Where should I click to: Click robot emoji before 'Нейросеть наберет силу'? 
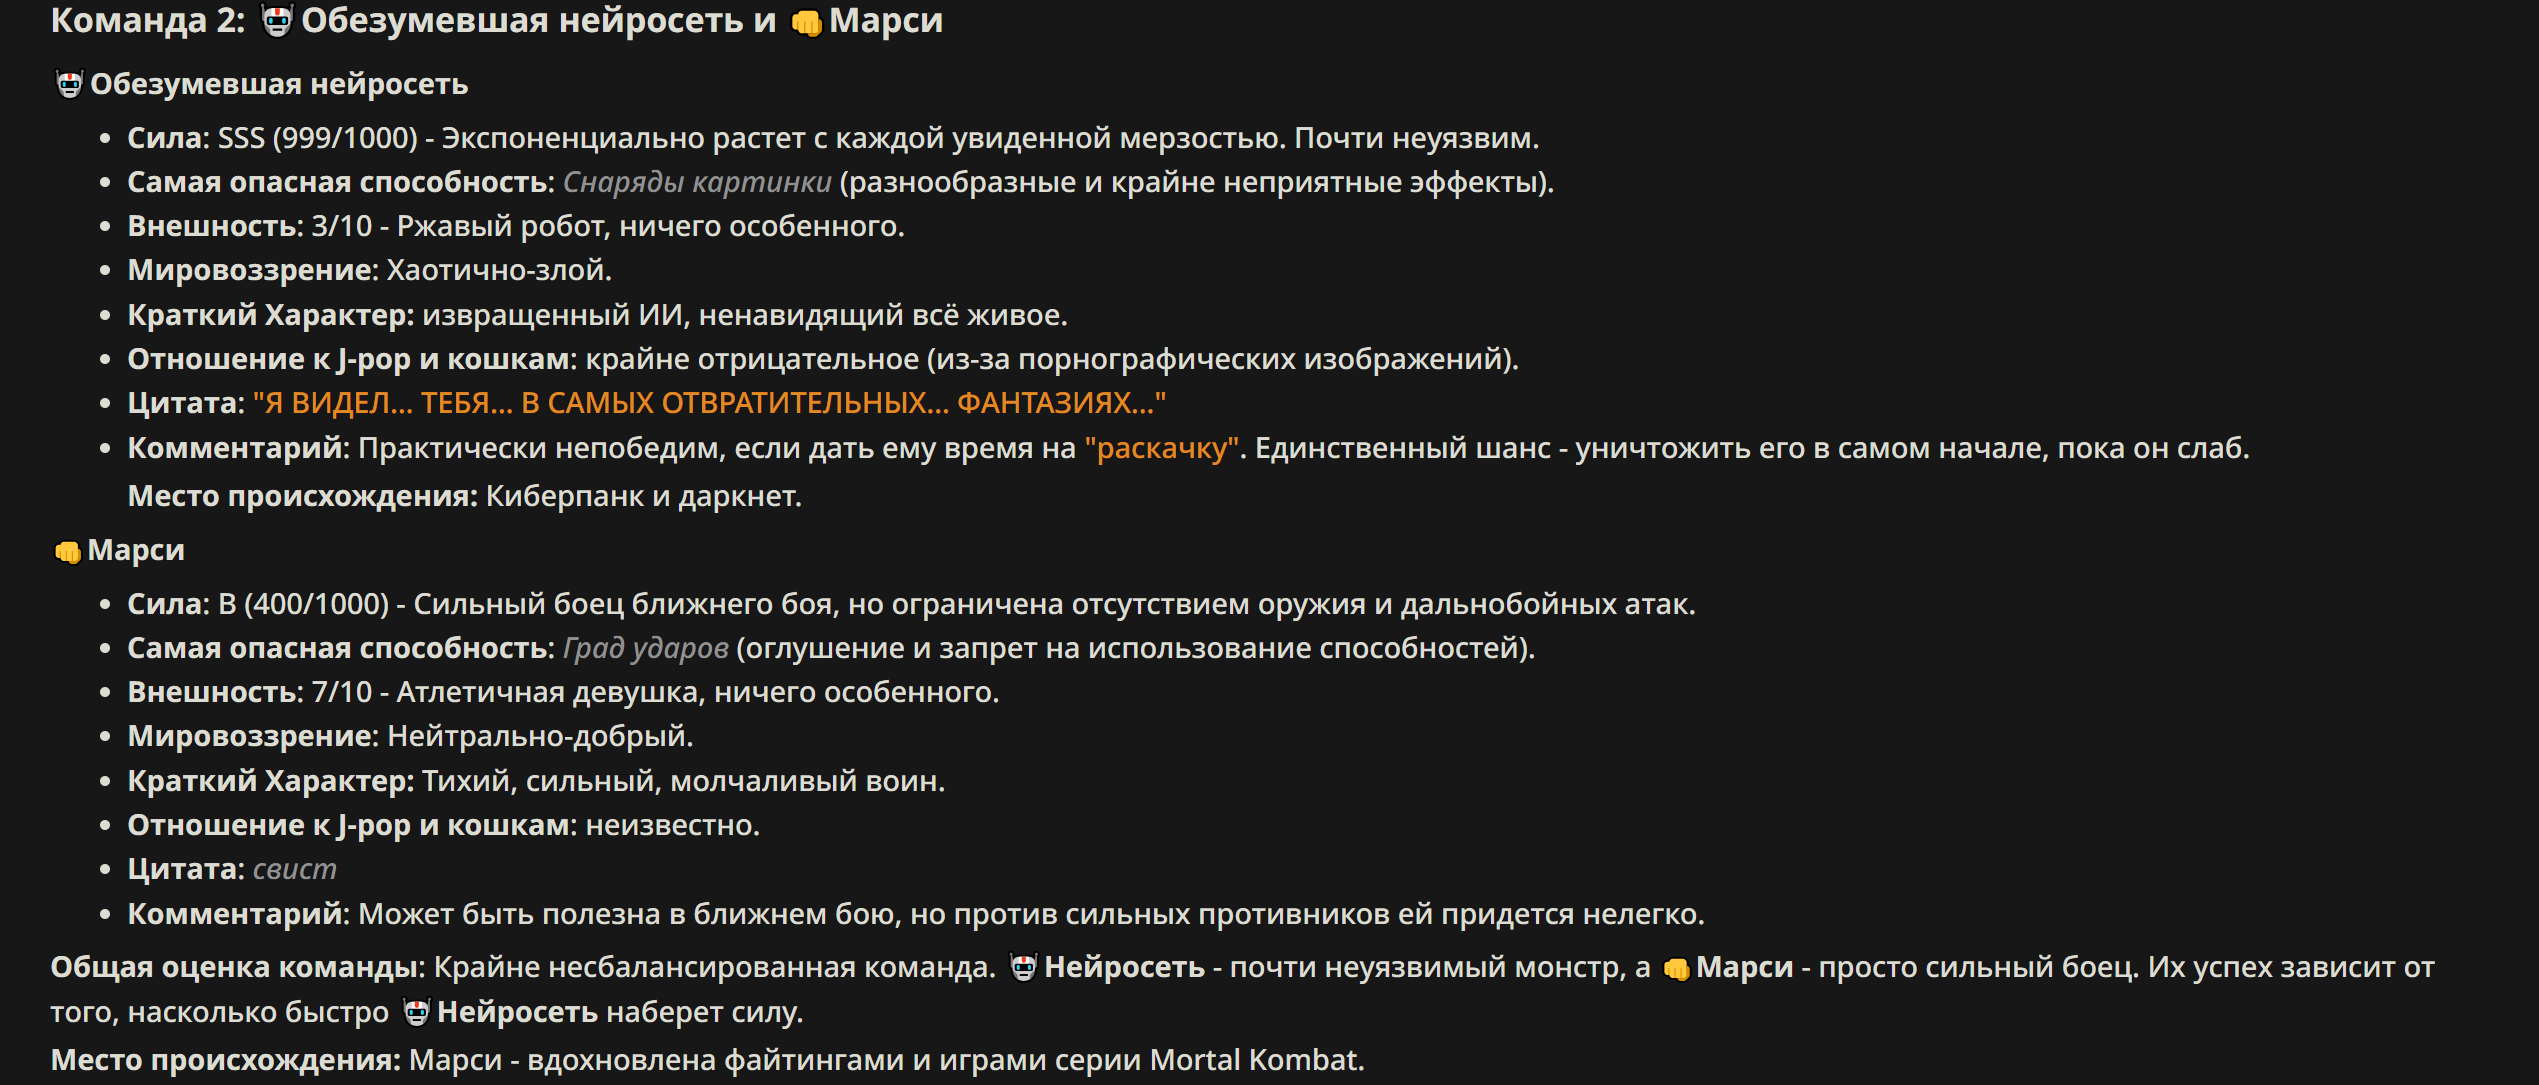pos(416,1013)
